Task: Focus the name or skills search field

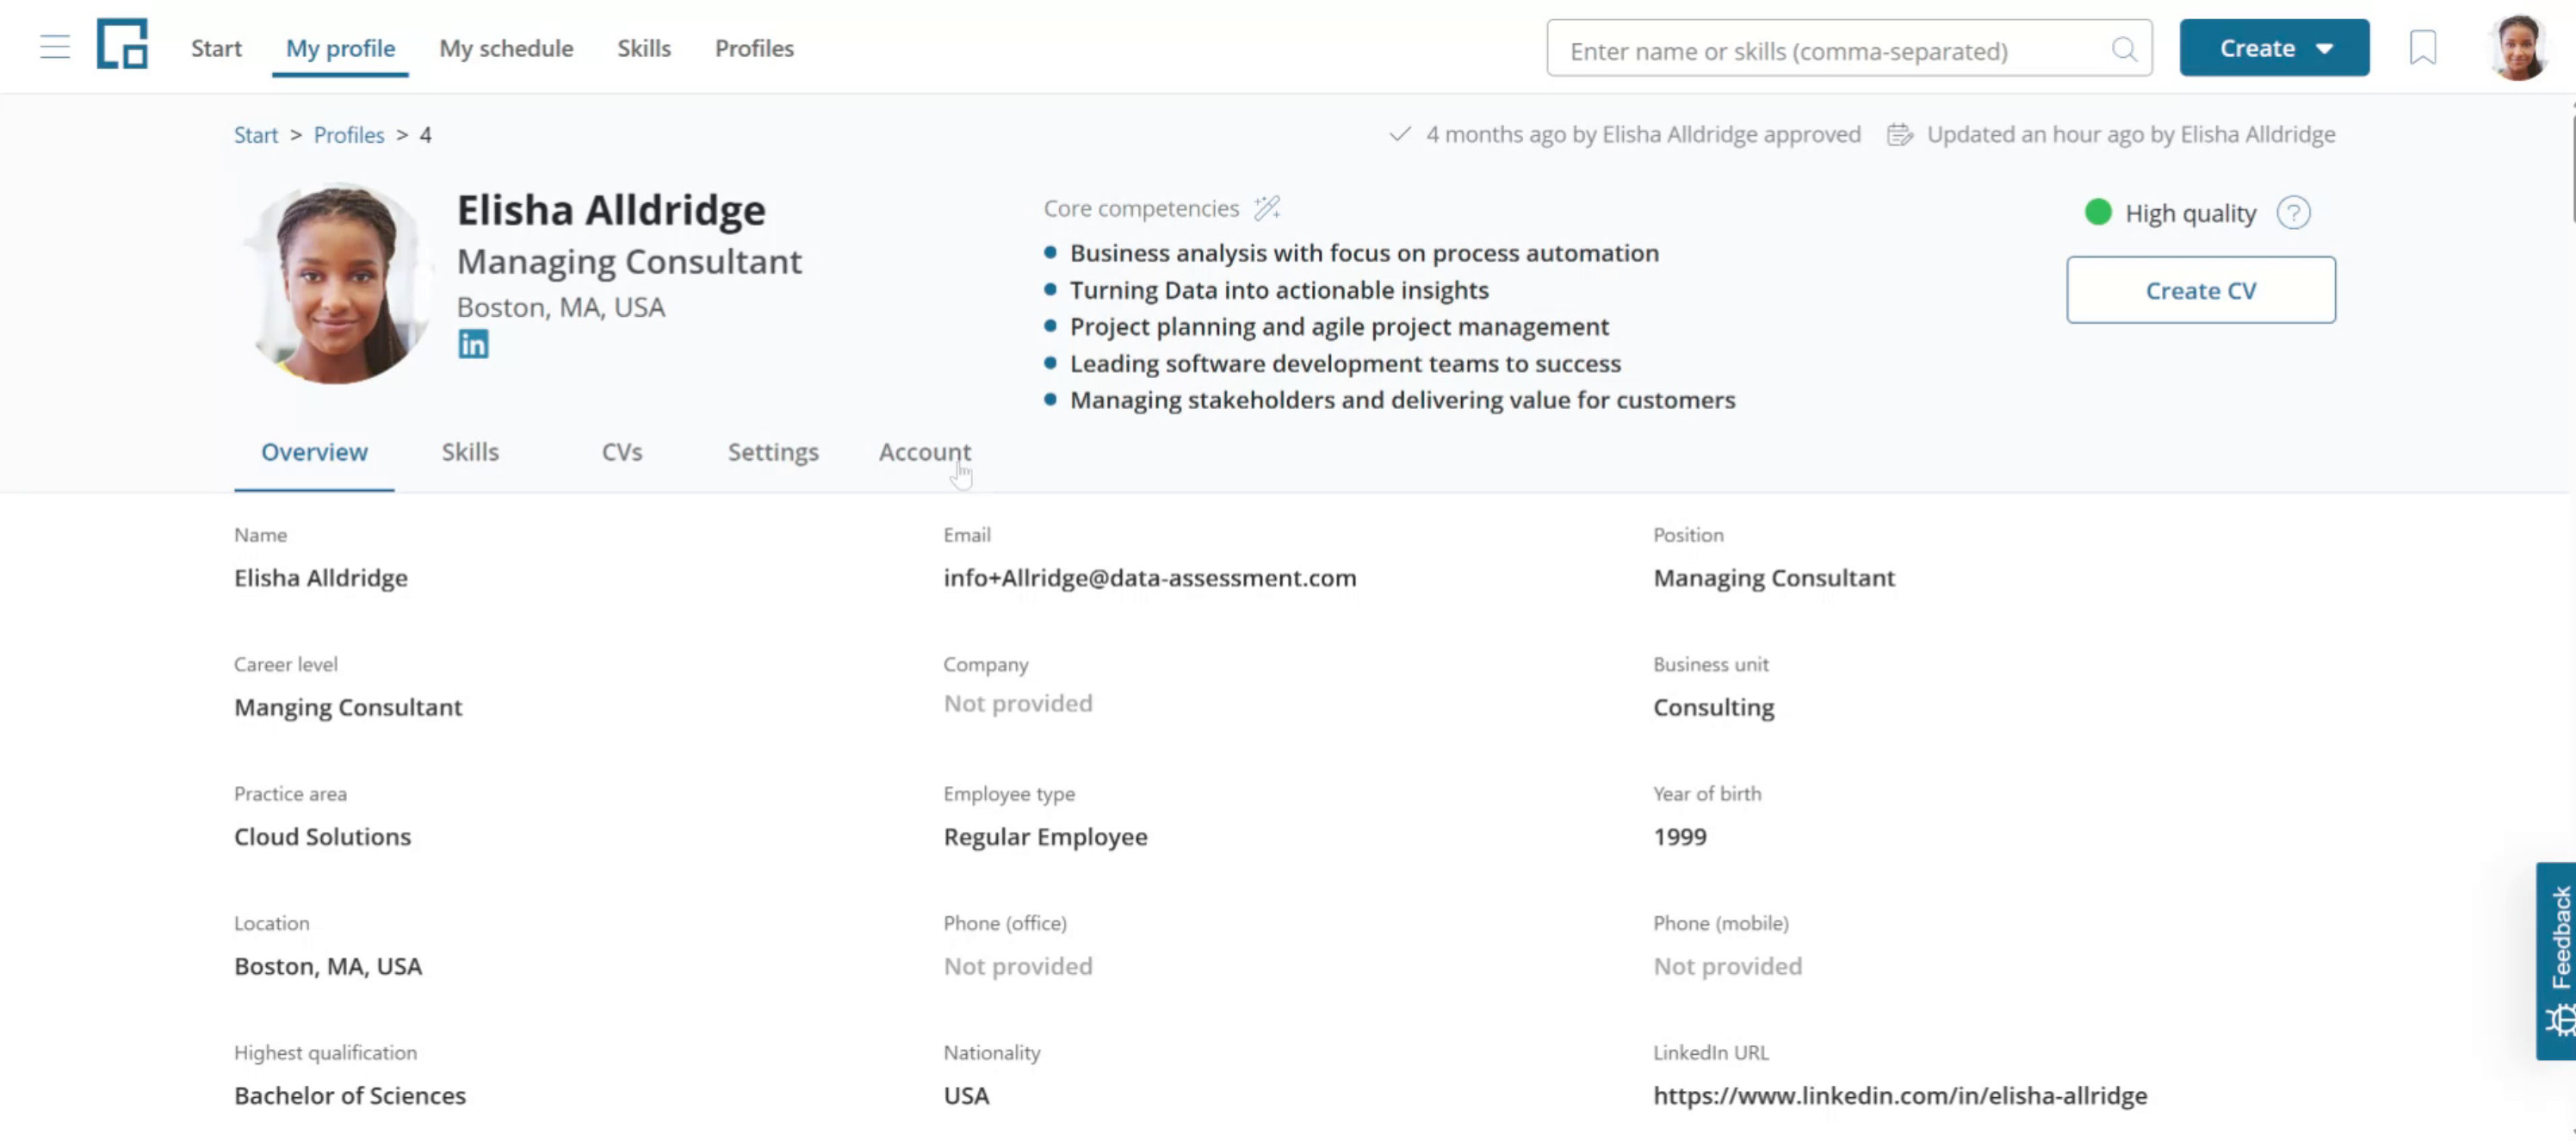Action: pyautogui.click(x=1848, y=49)
